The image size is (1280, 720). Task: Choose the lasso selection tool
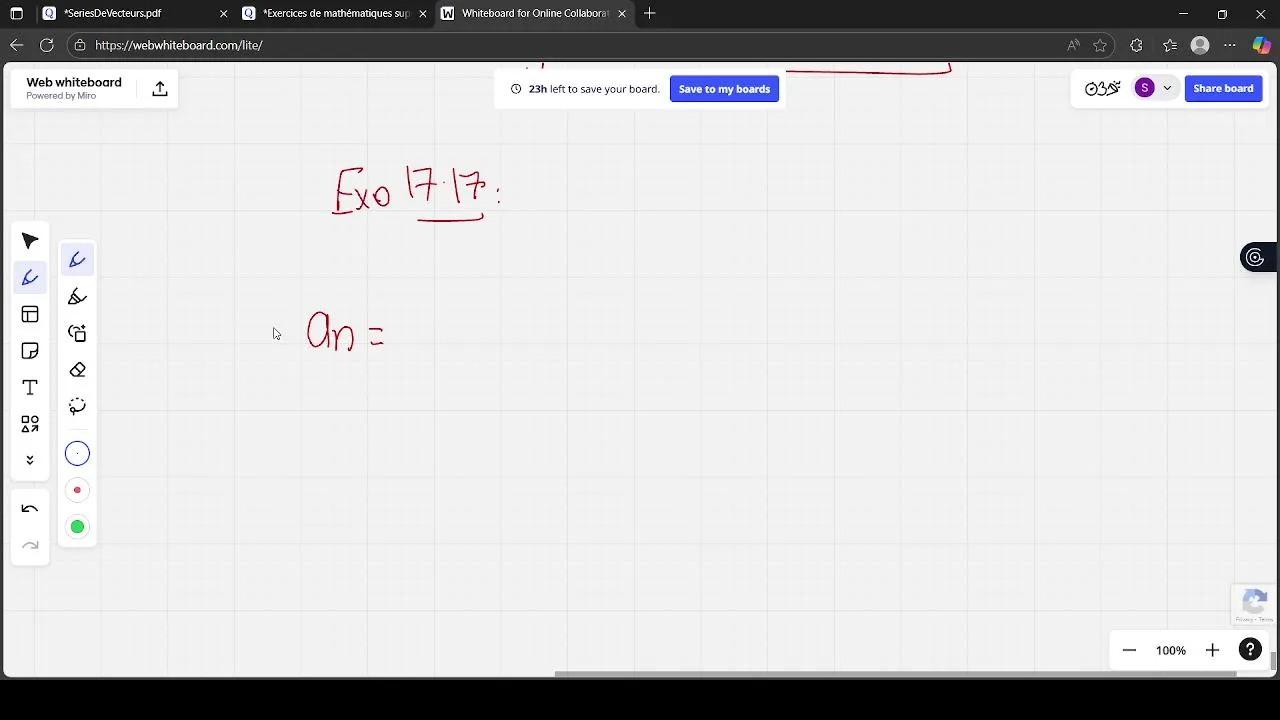pyautogui.click(x=77, y=406)
